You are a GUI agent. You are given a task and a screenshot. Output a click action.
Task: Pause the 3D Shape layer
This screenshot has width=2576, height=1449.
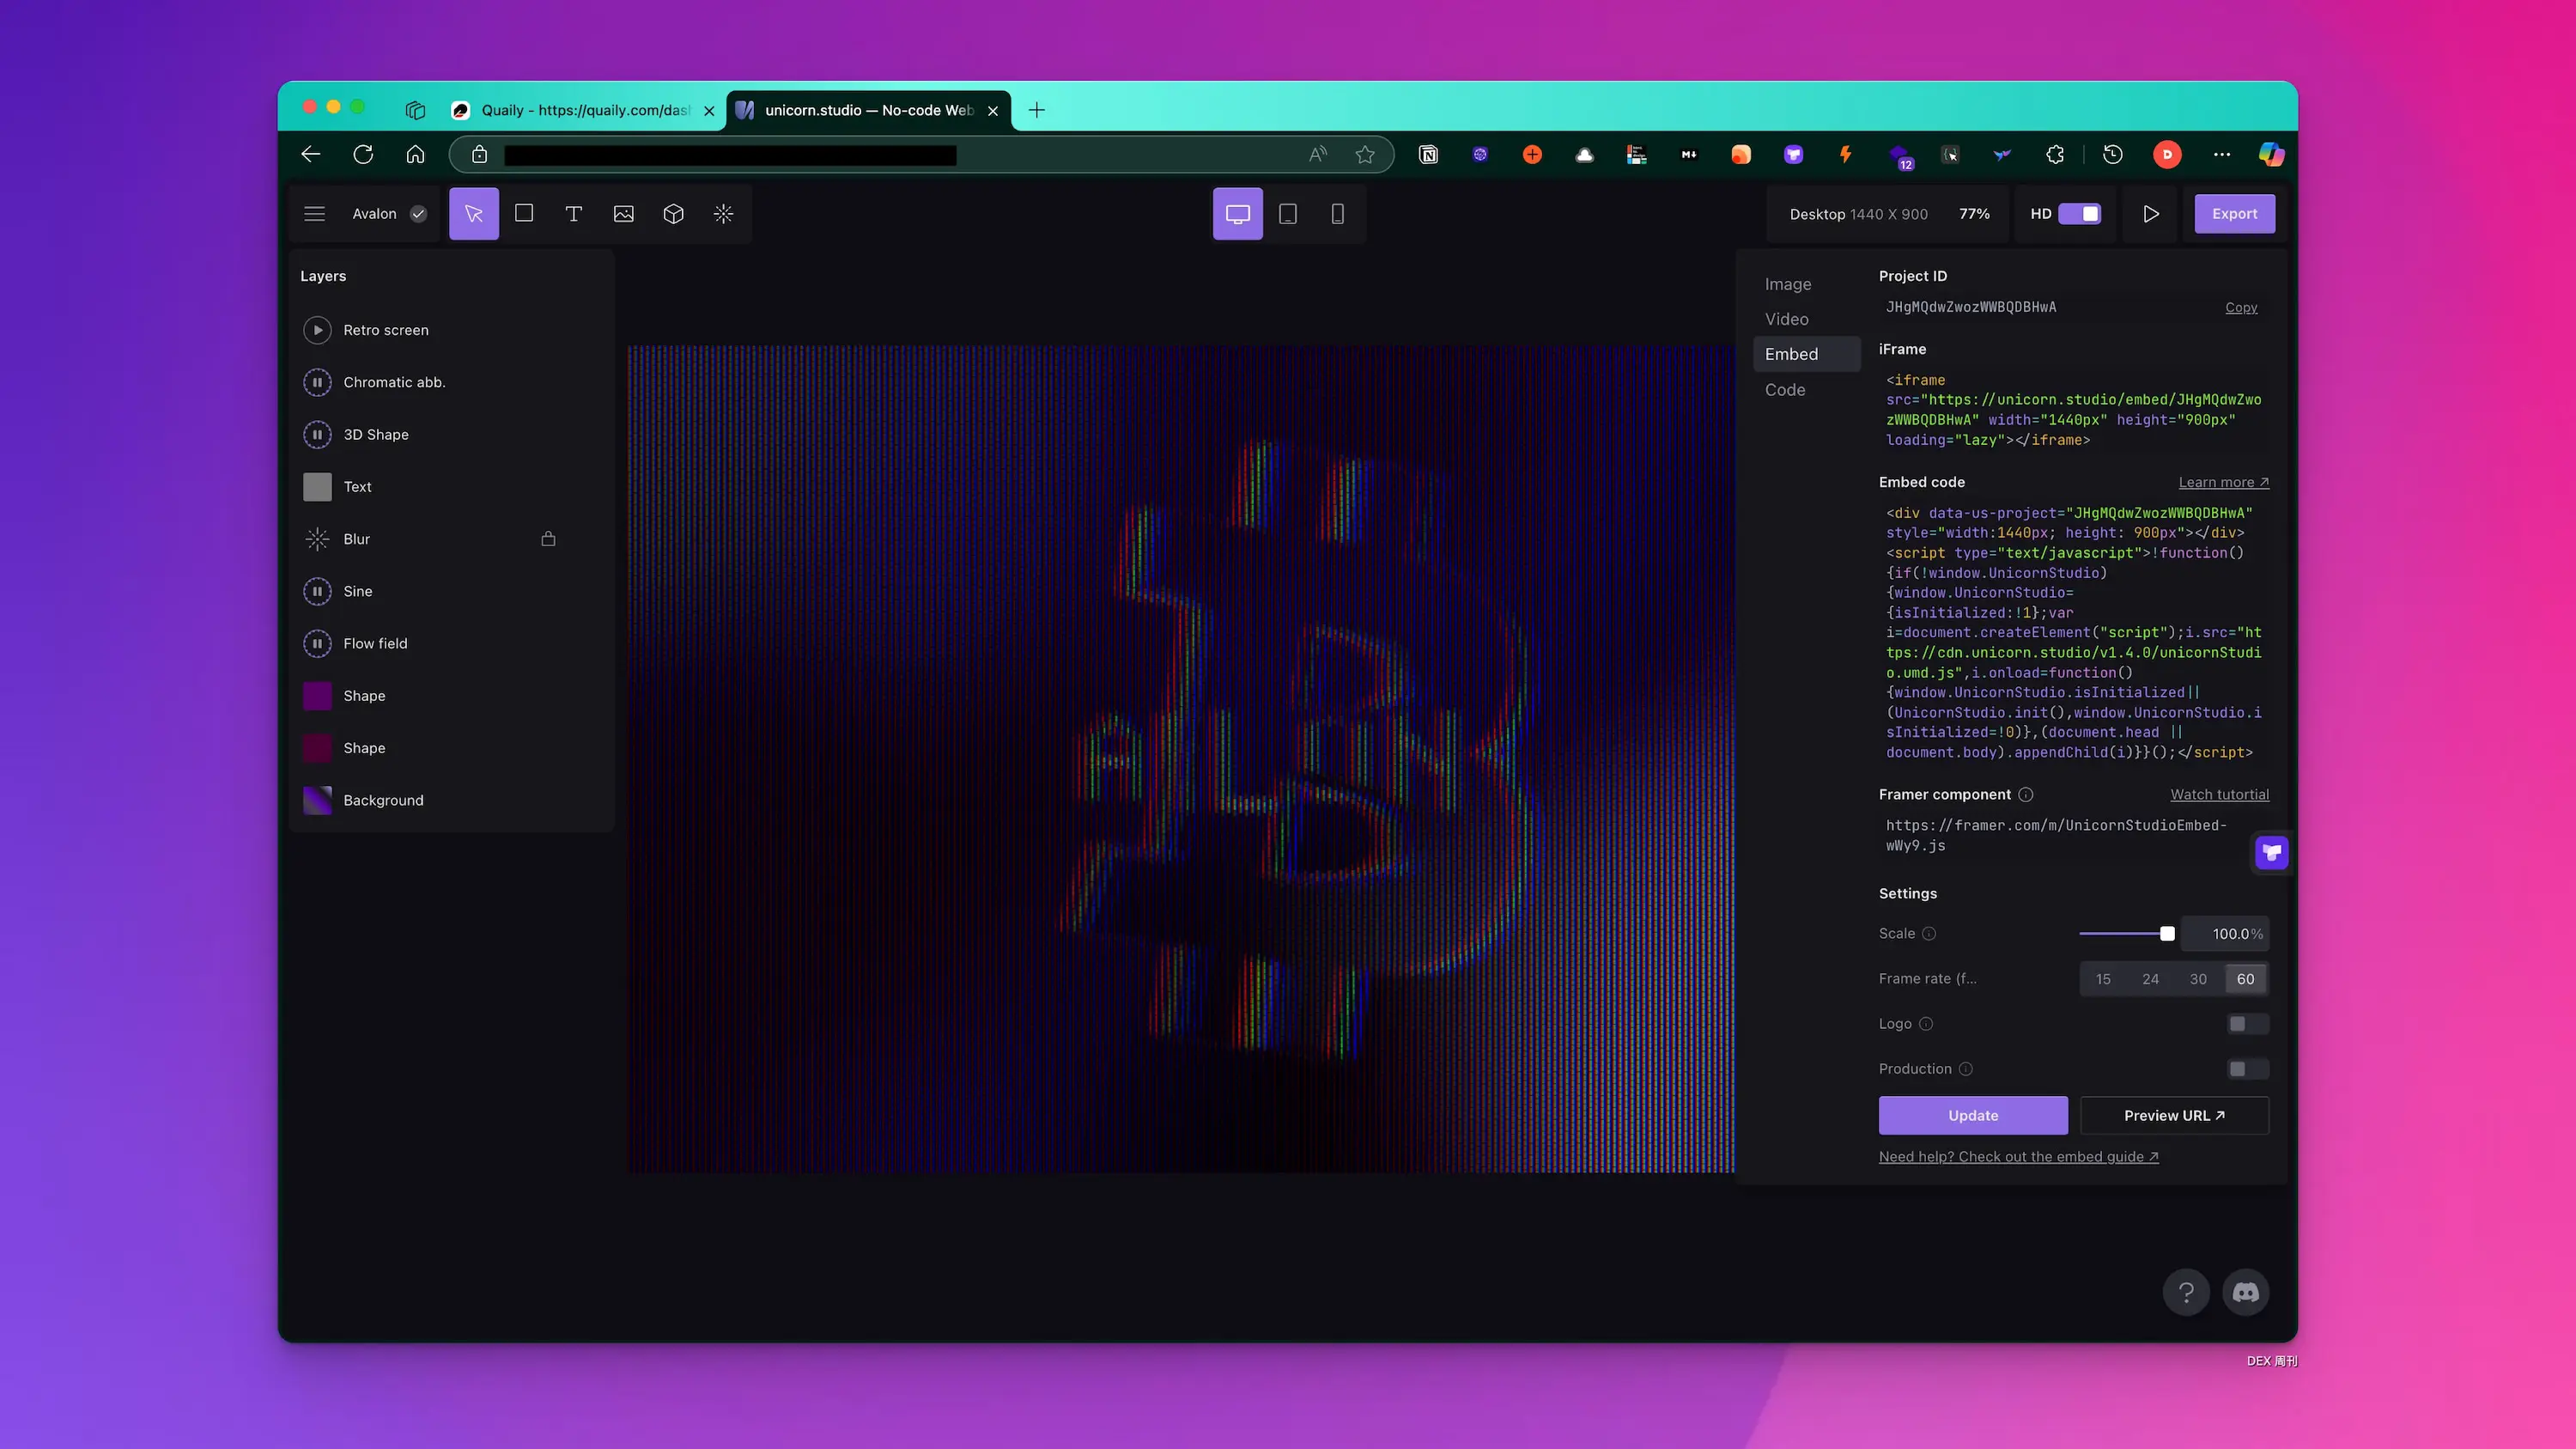click(317, 434)
